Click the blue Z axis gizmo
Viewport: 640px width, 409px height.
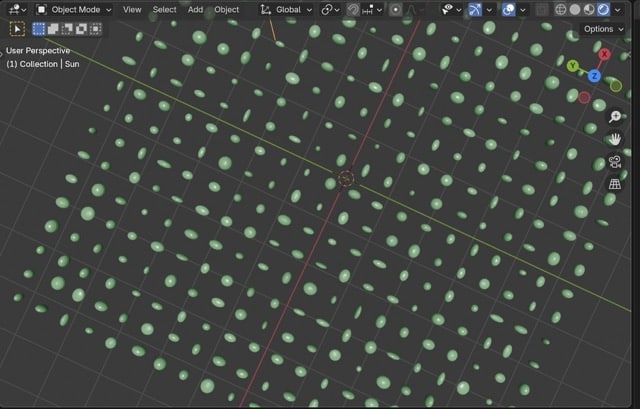(x=594, y=76)
